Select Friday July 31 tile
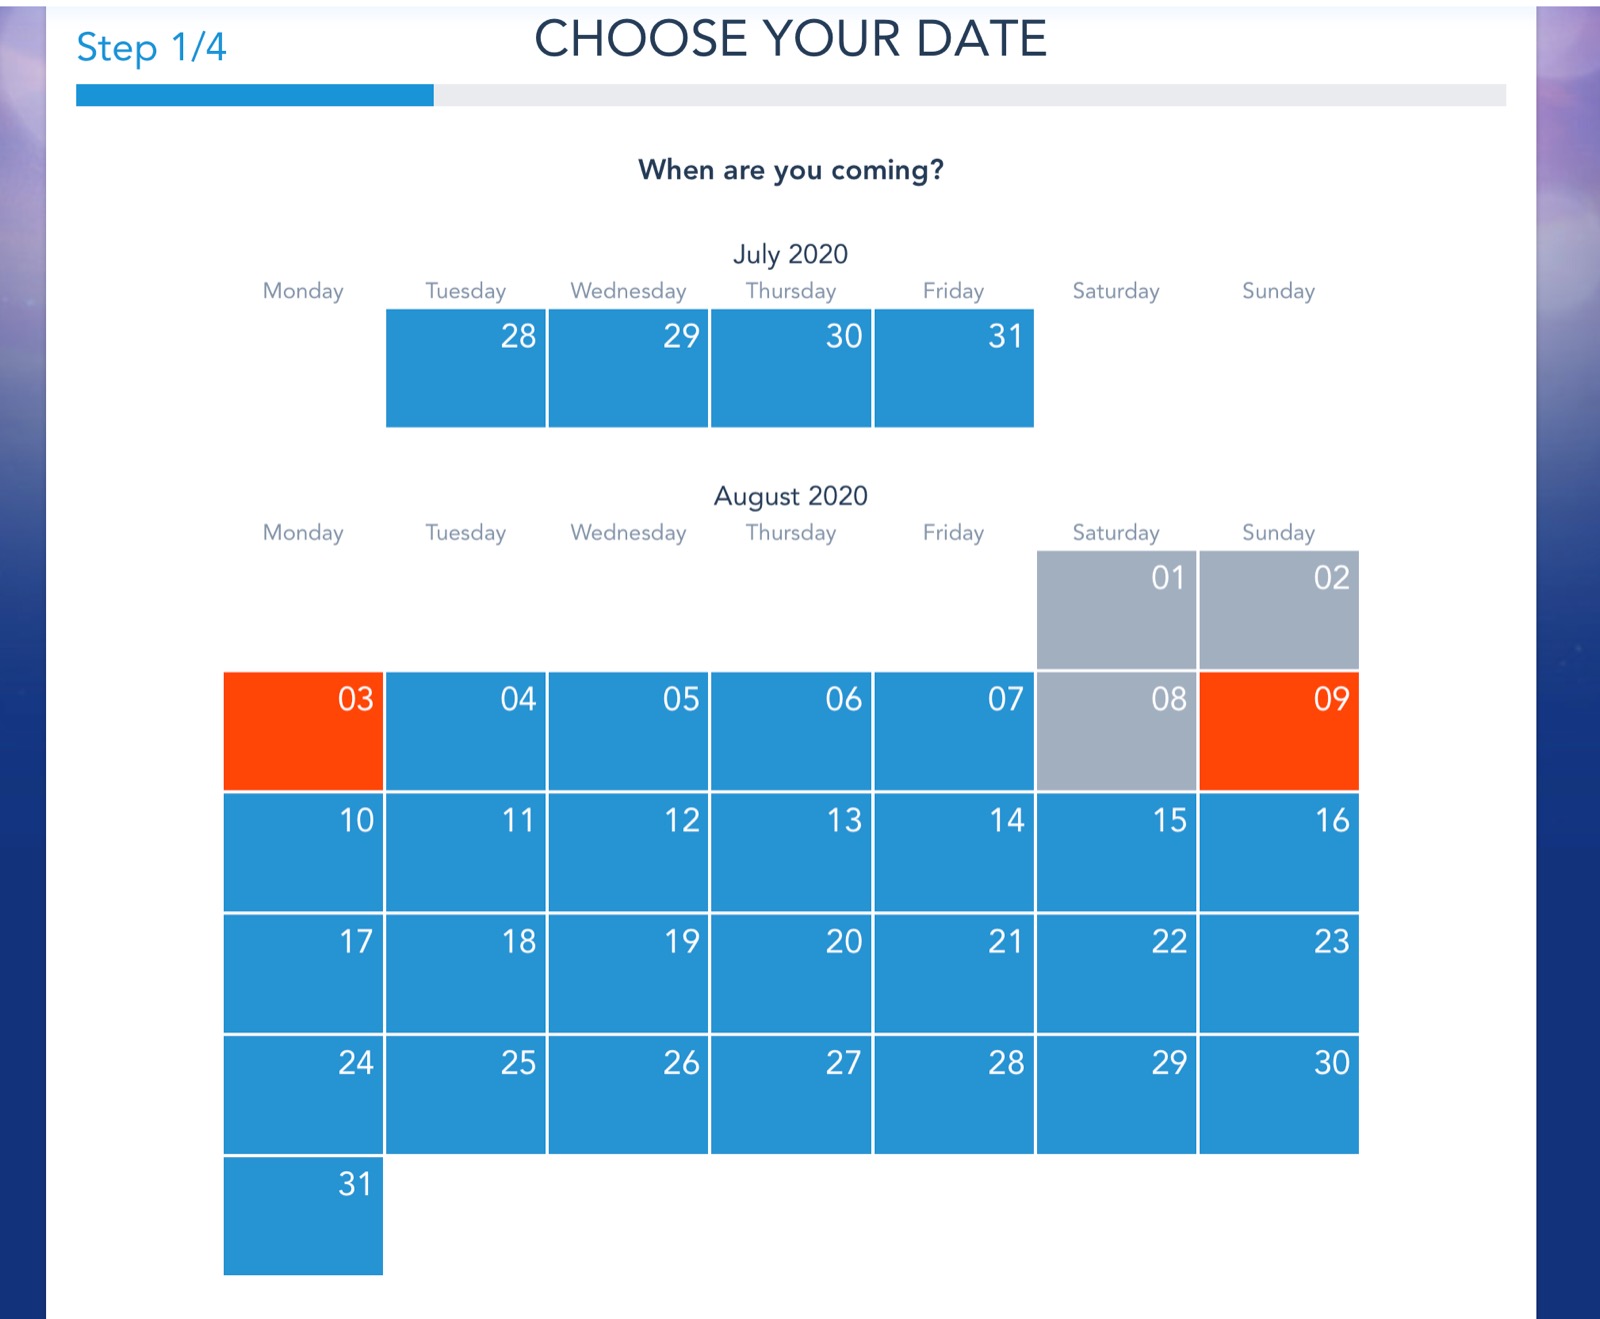 (x=954, y=368)
